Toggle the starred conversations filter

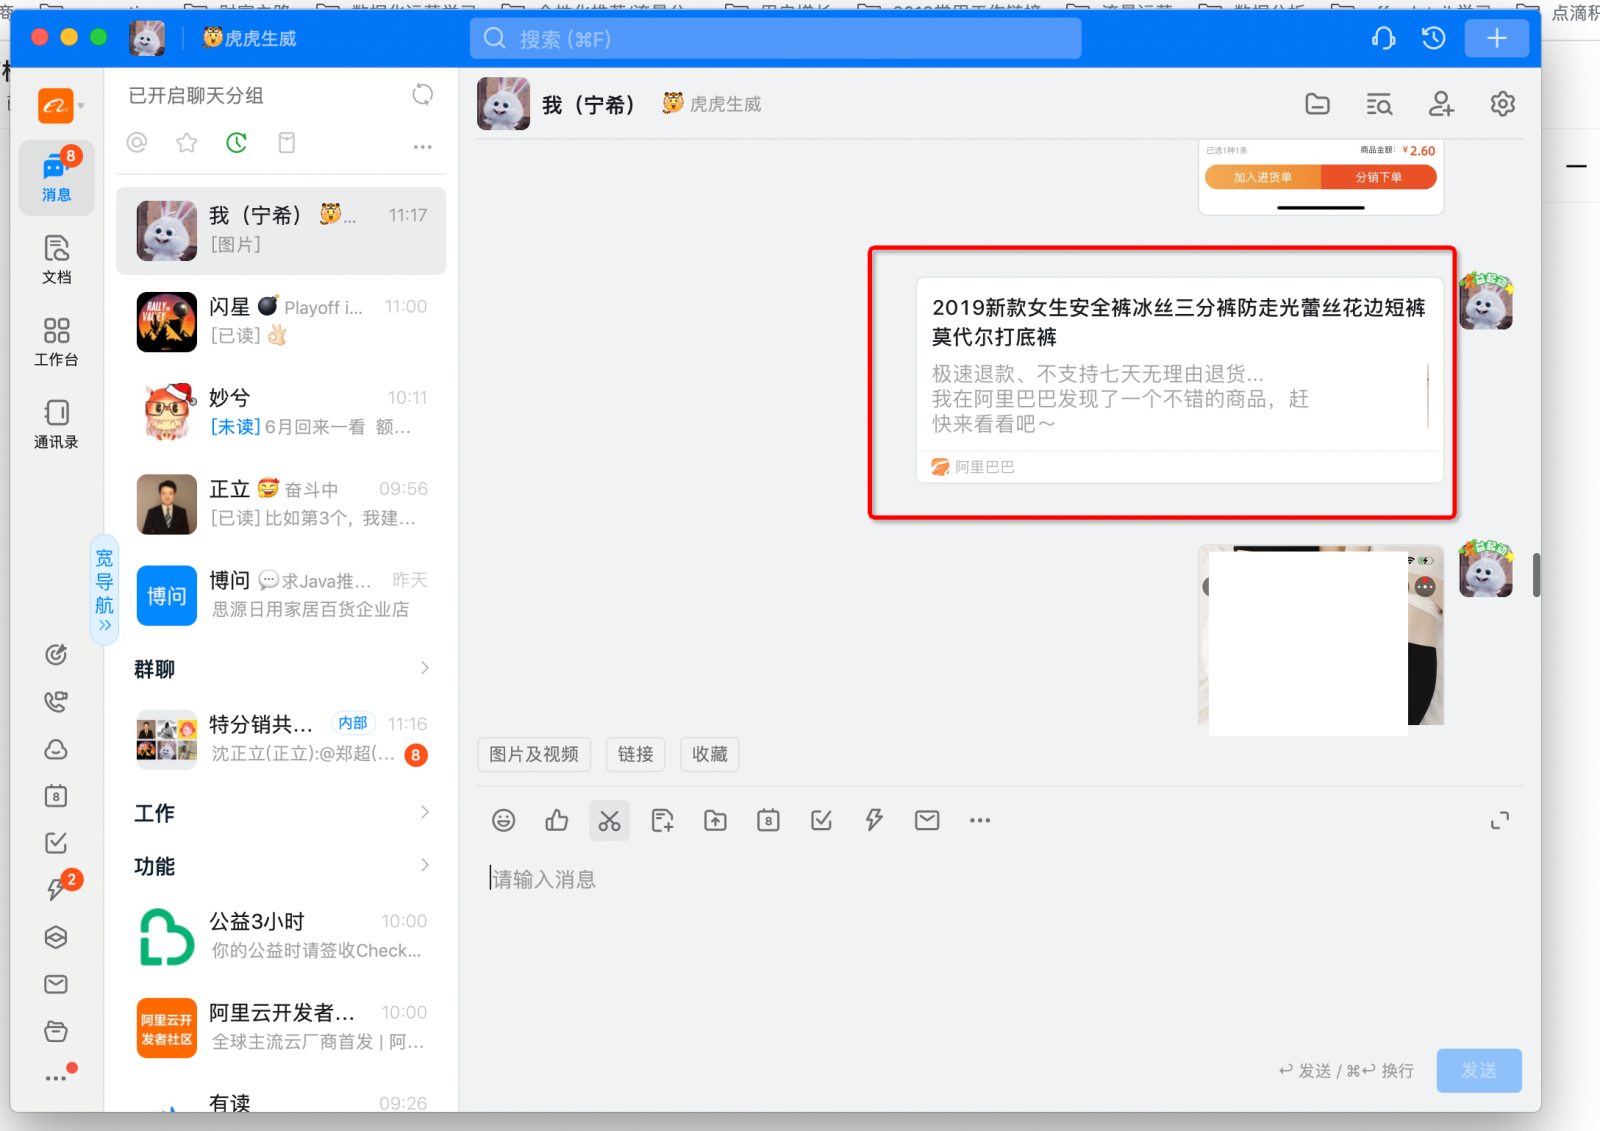point(186,142)
